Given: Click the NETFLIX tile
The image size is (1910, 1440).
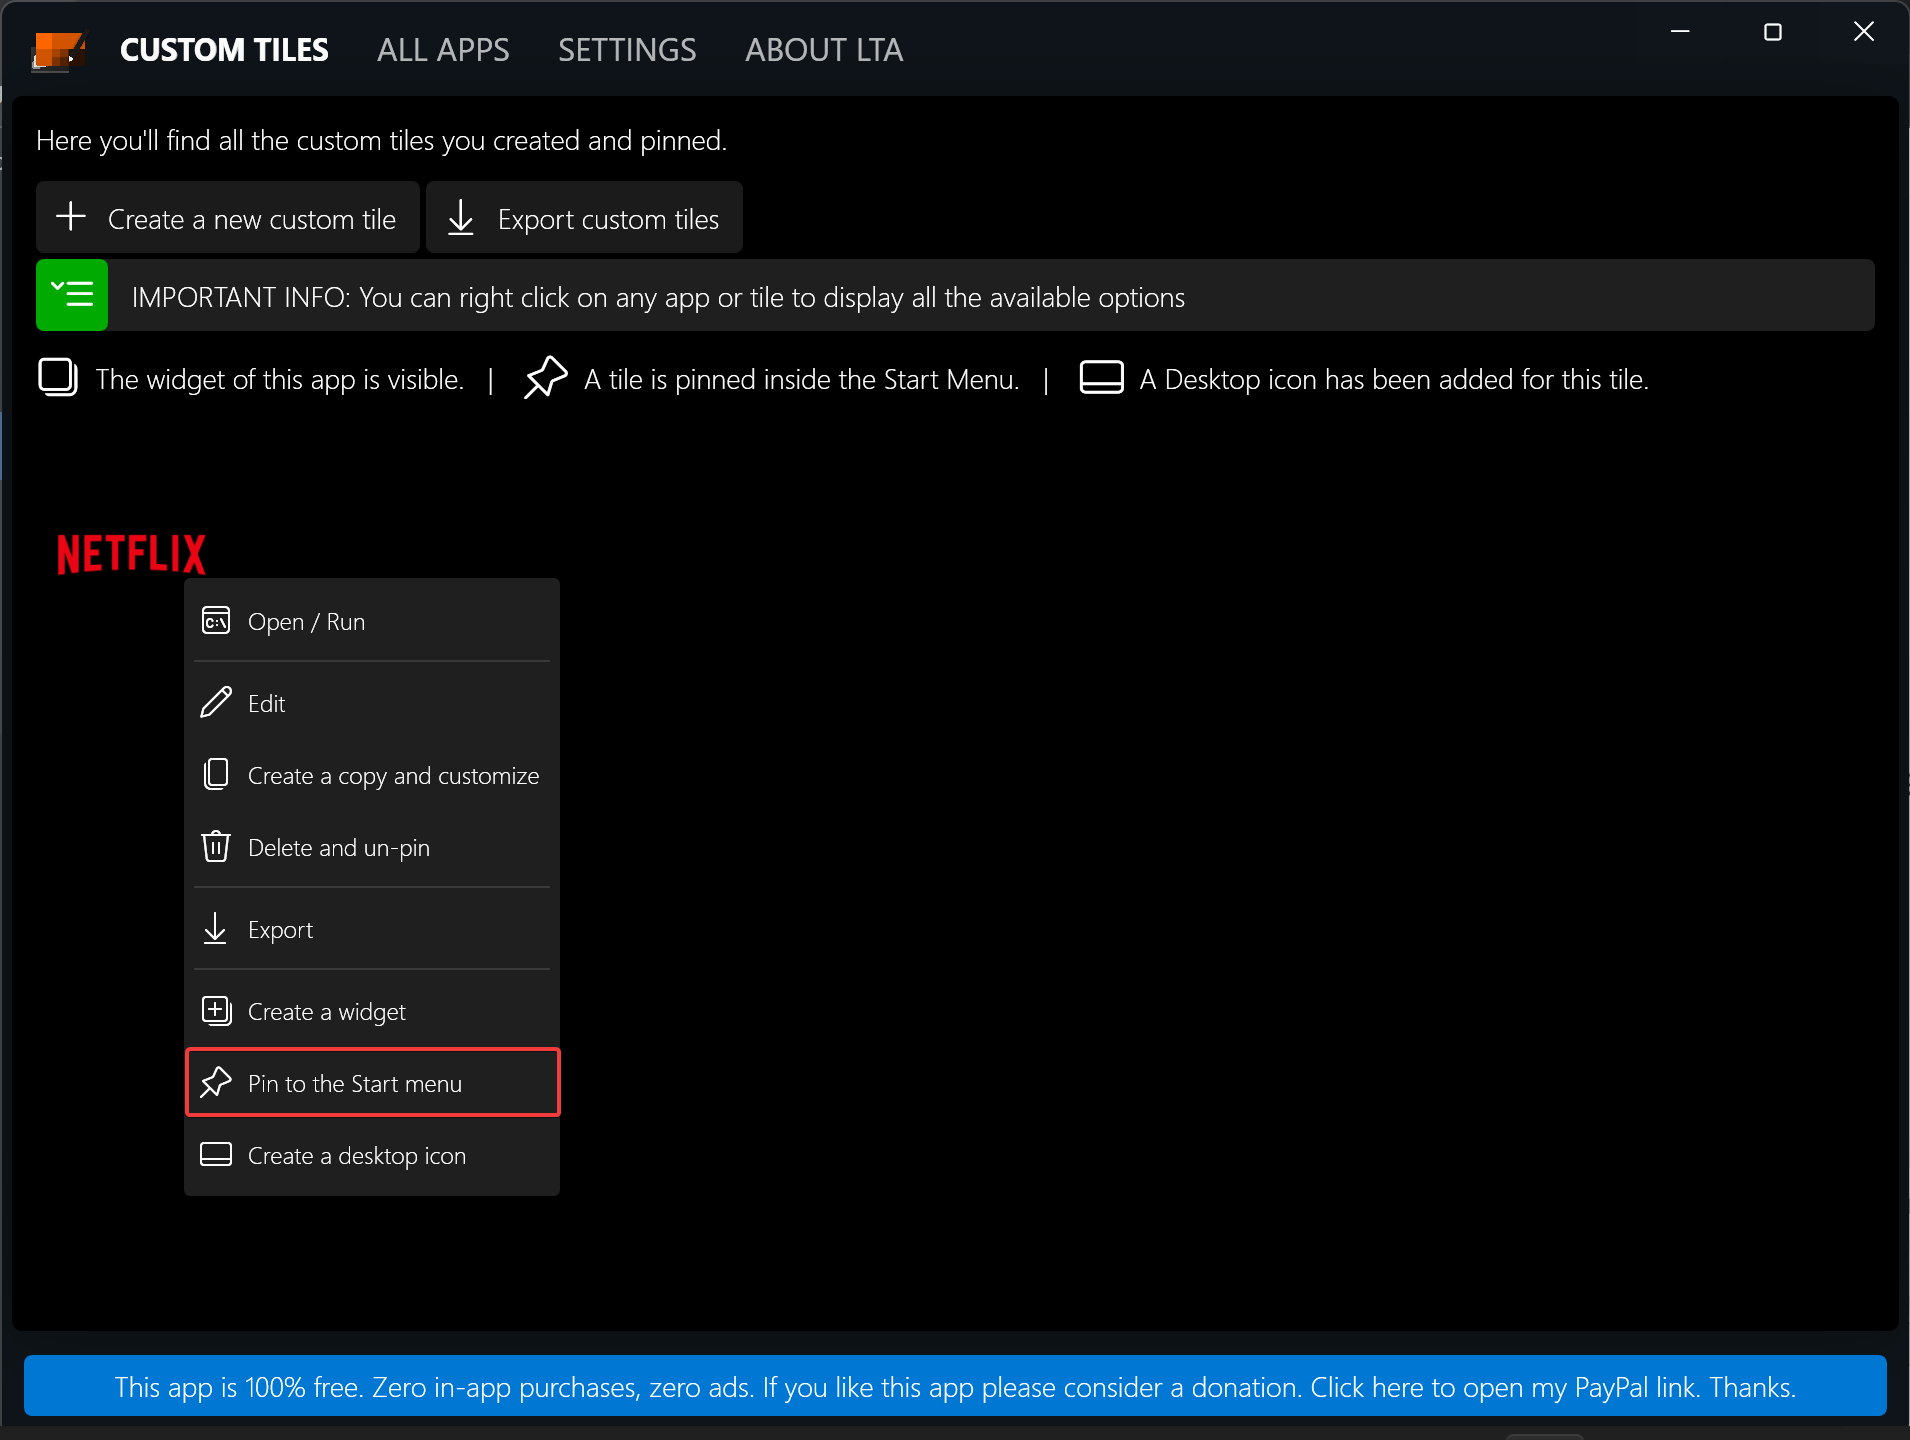Looking at the screenshot, I should pyautogui.click(x=131, y=553).
